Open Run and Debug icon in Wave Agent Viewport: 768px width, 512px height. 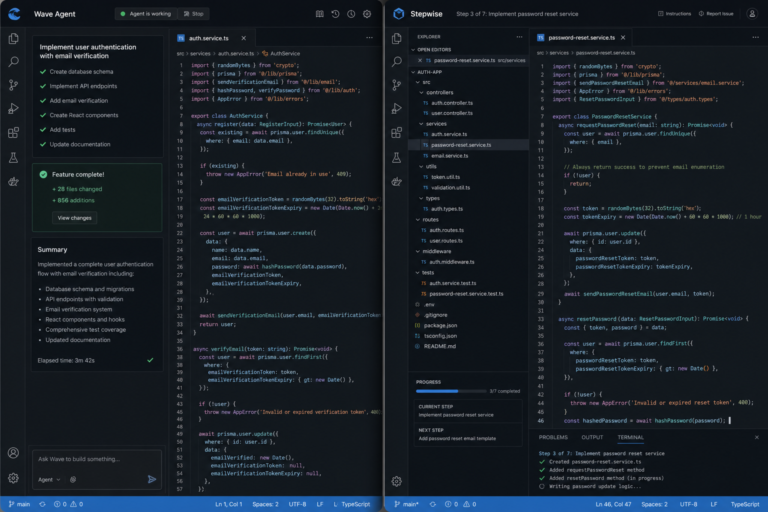coord(14,109)
